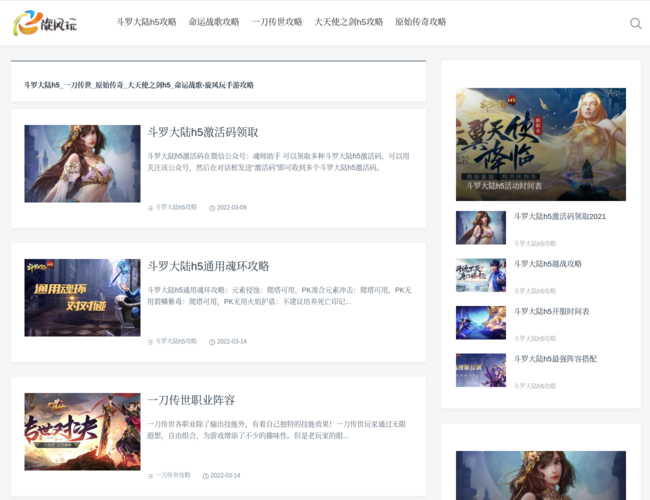
Task: Click the 旋风玩 site logo
Action: (x=45, y=23)
